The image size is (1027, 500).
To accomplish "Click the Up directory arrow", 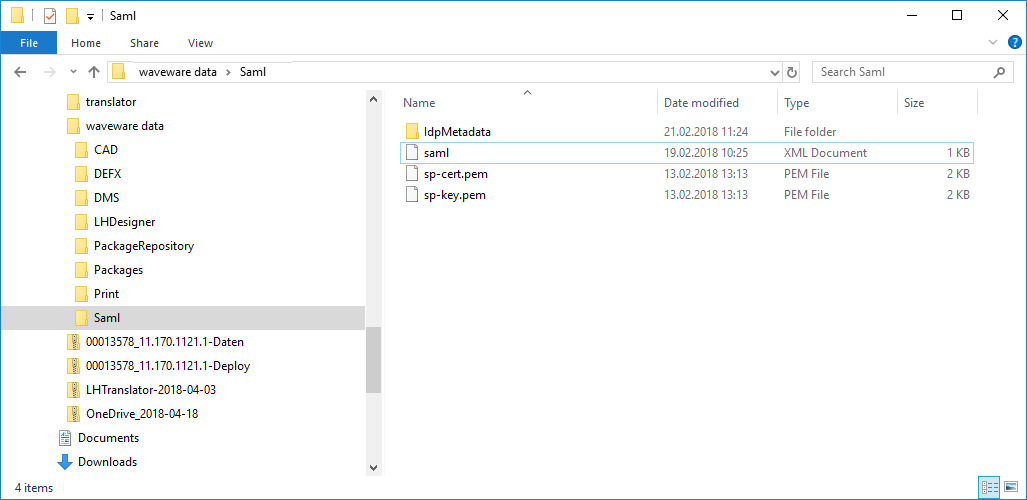I will pos(94,72).
